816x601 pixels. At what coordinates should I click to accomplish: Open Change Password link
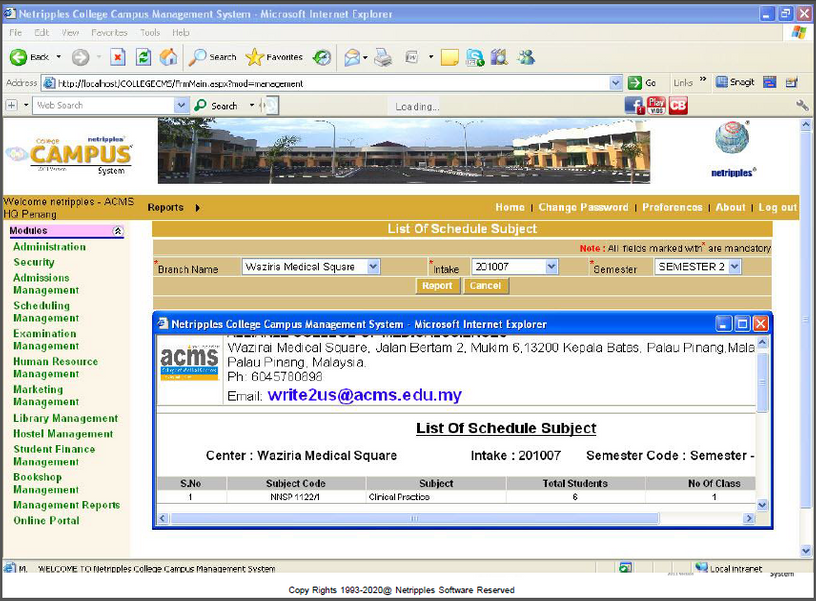(x=583, y=207)
